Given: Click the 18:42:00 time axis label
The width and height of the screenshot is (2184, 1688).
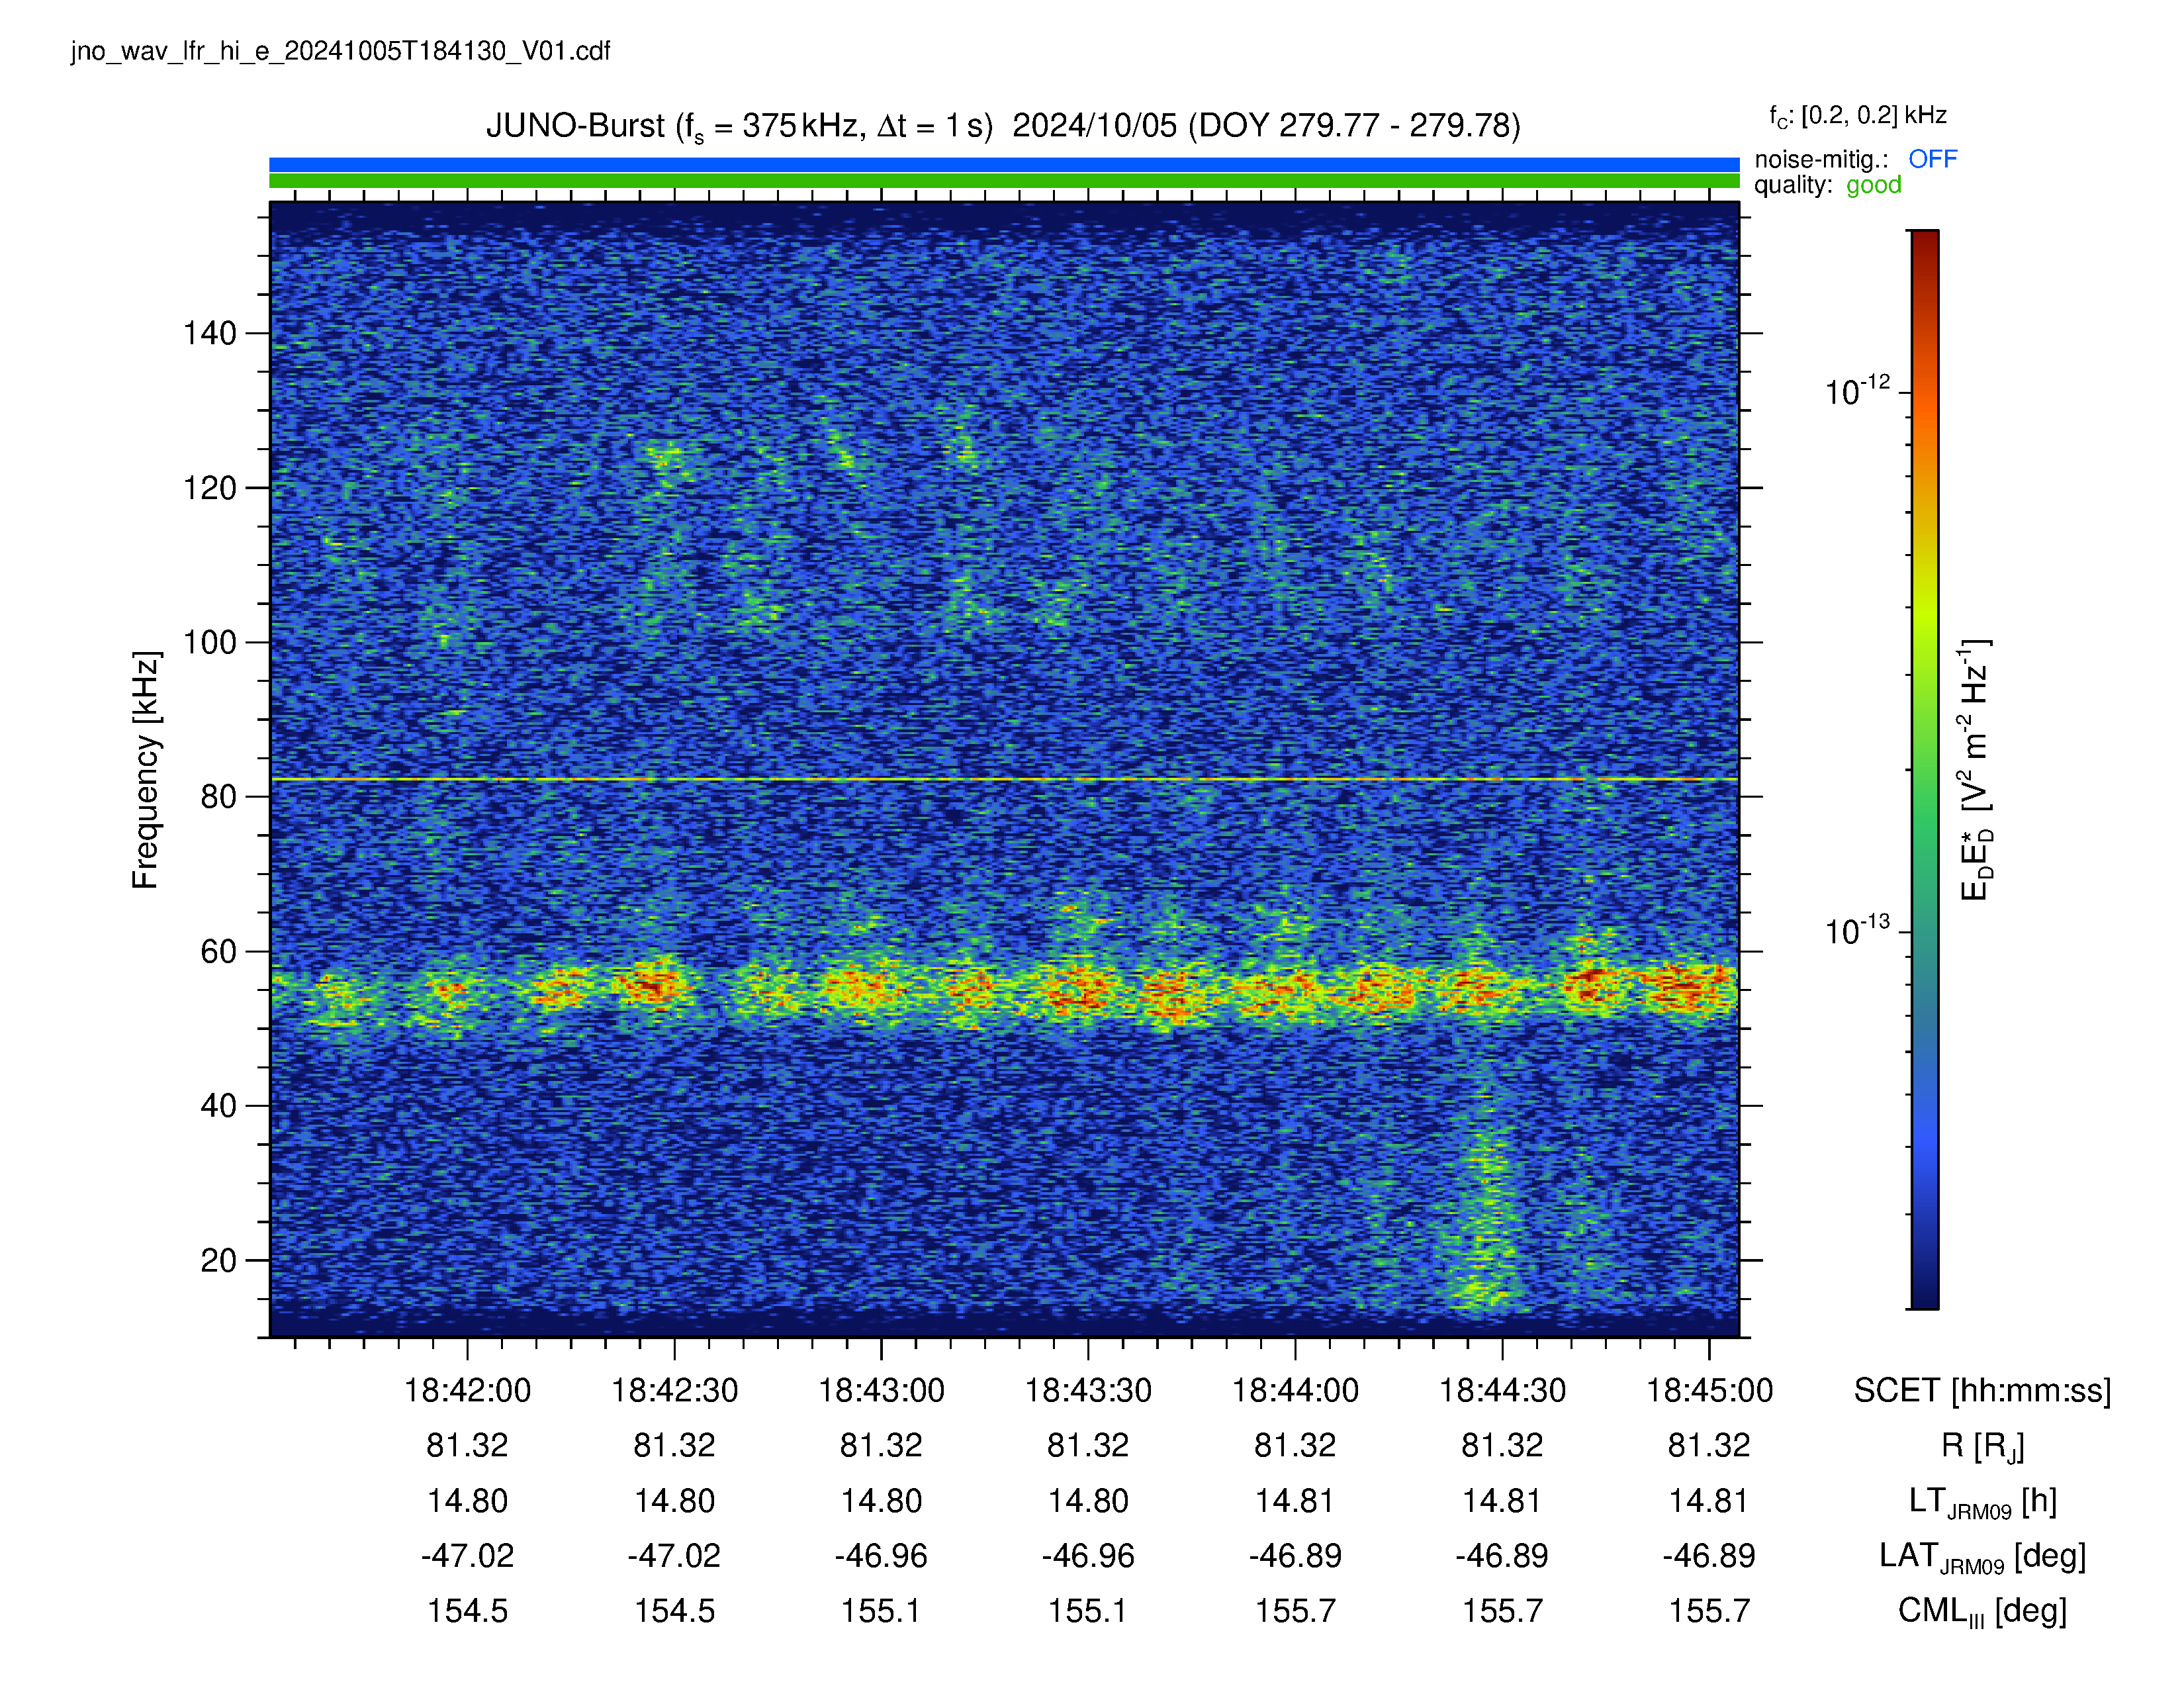Looking at the screenshot, I should 467,1391.
